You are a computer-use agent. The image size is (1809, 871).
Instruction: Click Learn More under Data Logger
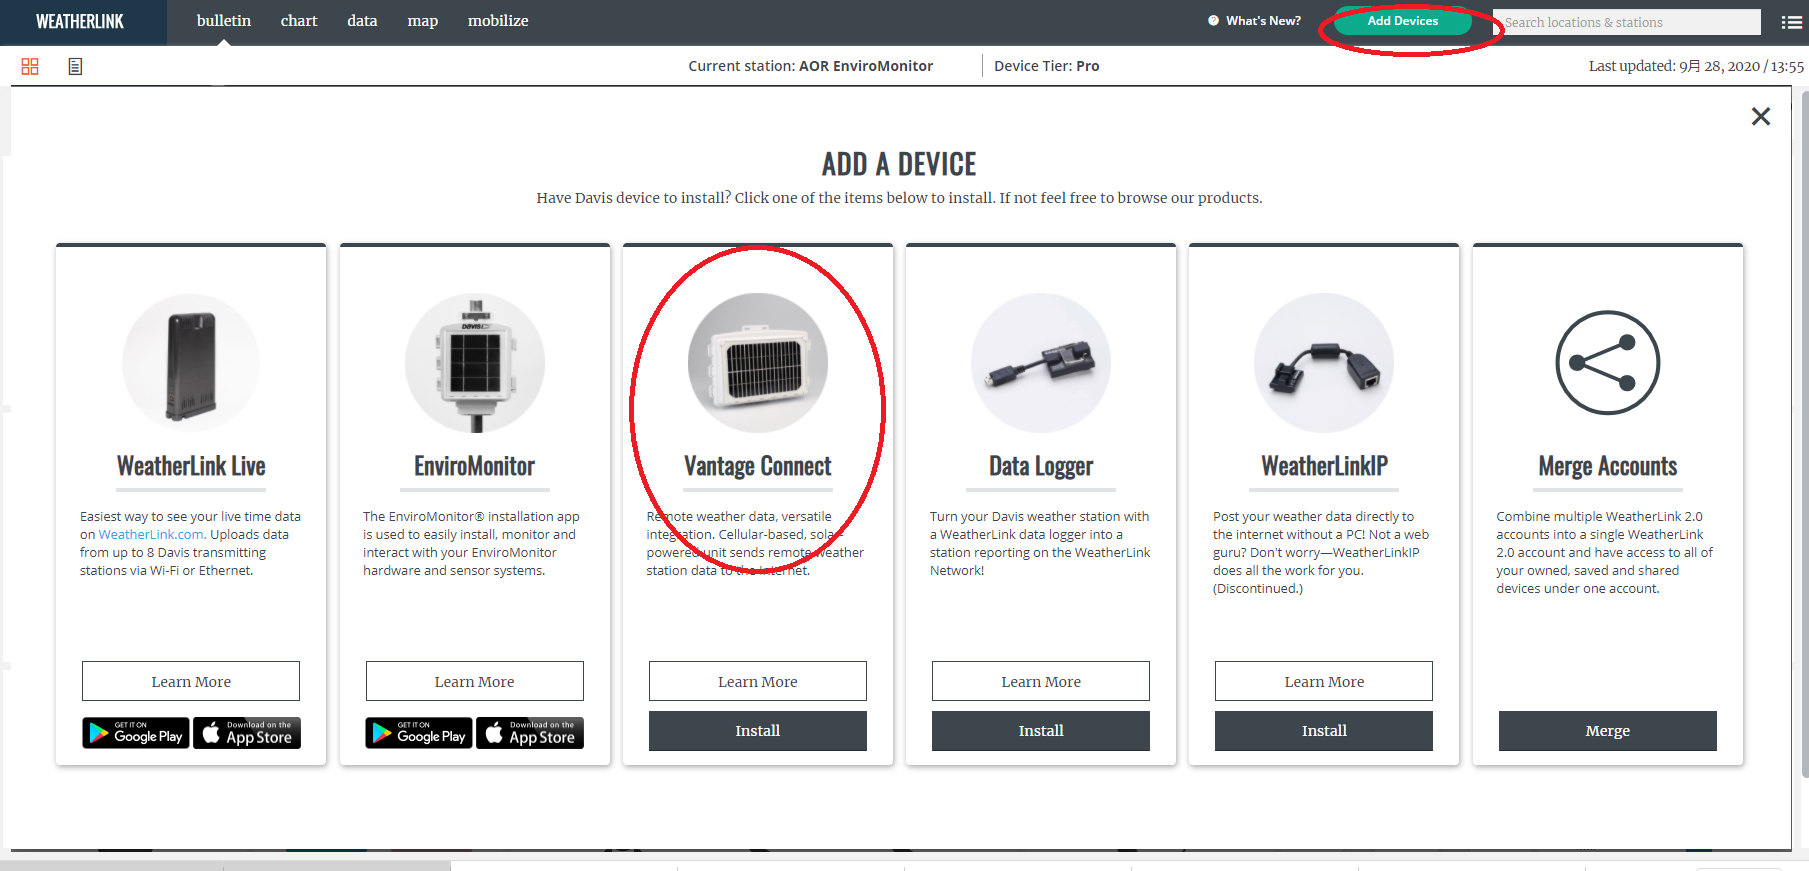[1041, 681]
